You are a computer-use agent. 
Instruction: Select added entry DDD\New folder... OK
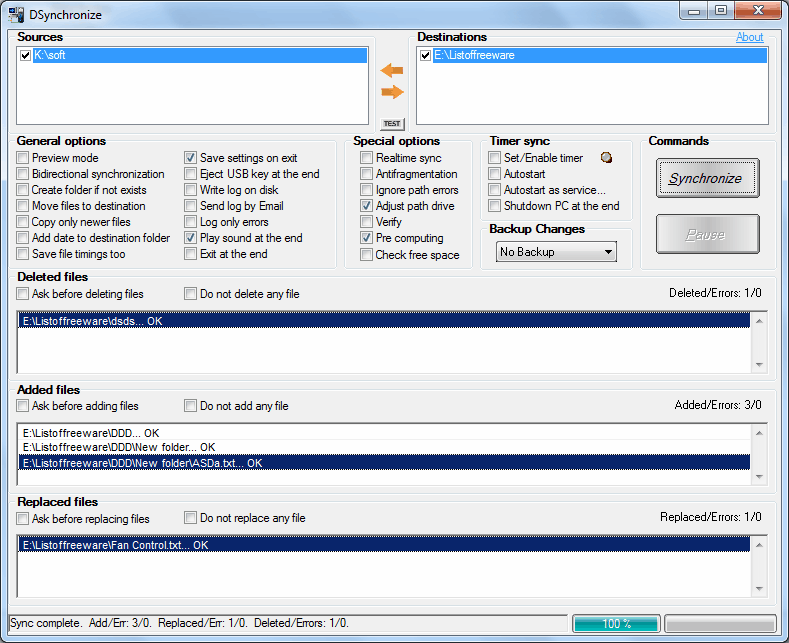(384, 447)
